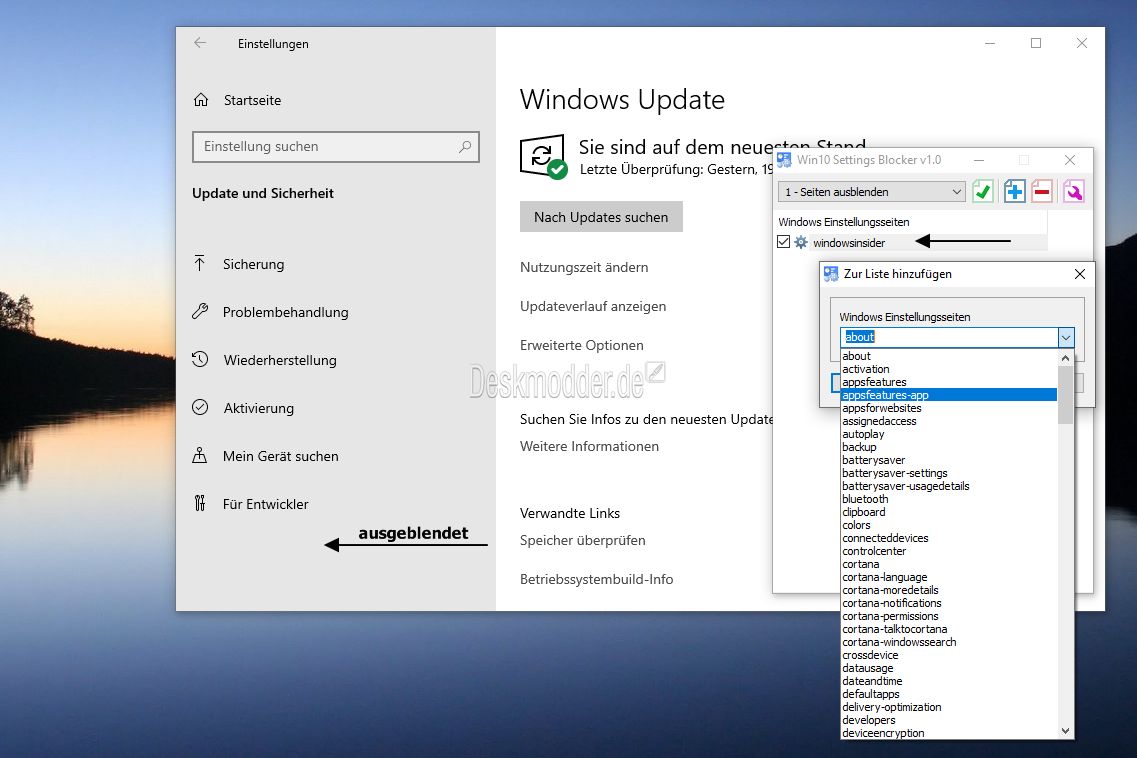Open Mein Gerät suchen page
The image size is (1137, 758).
tap(281, 456)
